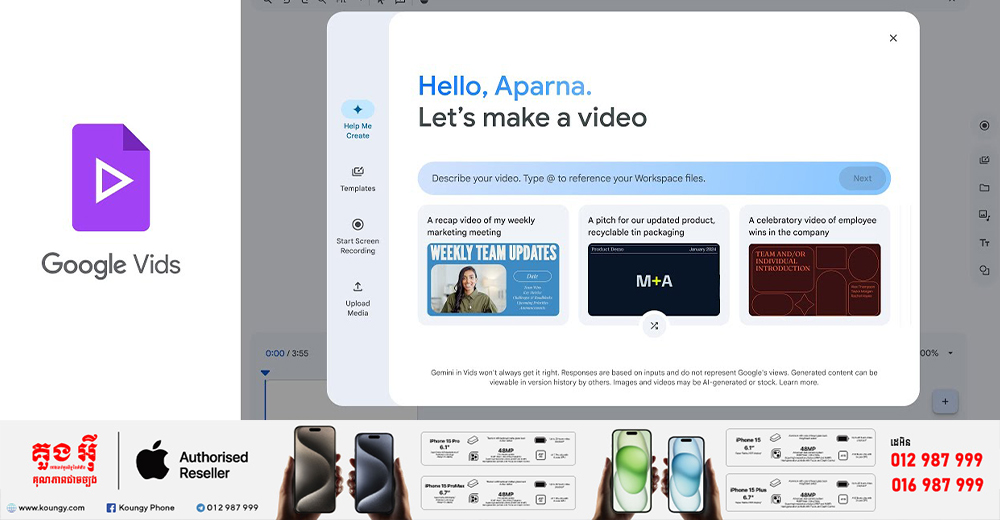Open the Learn more link
Screen dimensions: 1000x520
point(799,382)
